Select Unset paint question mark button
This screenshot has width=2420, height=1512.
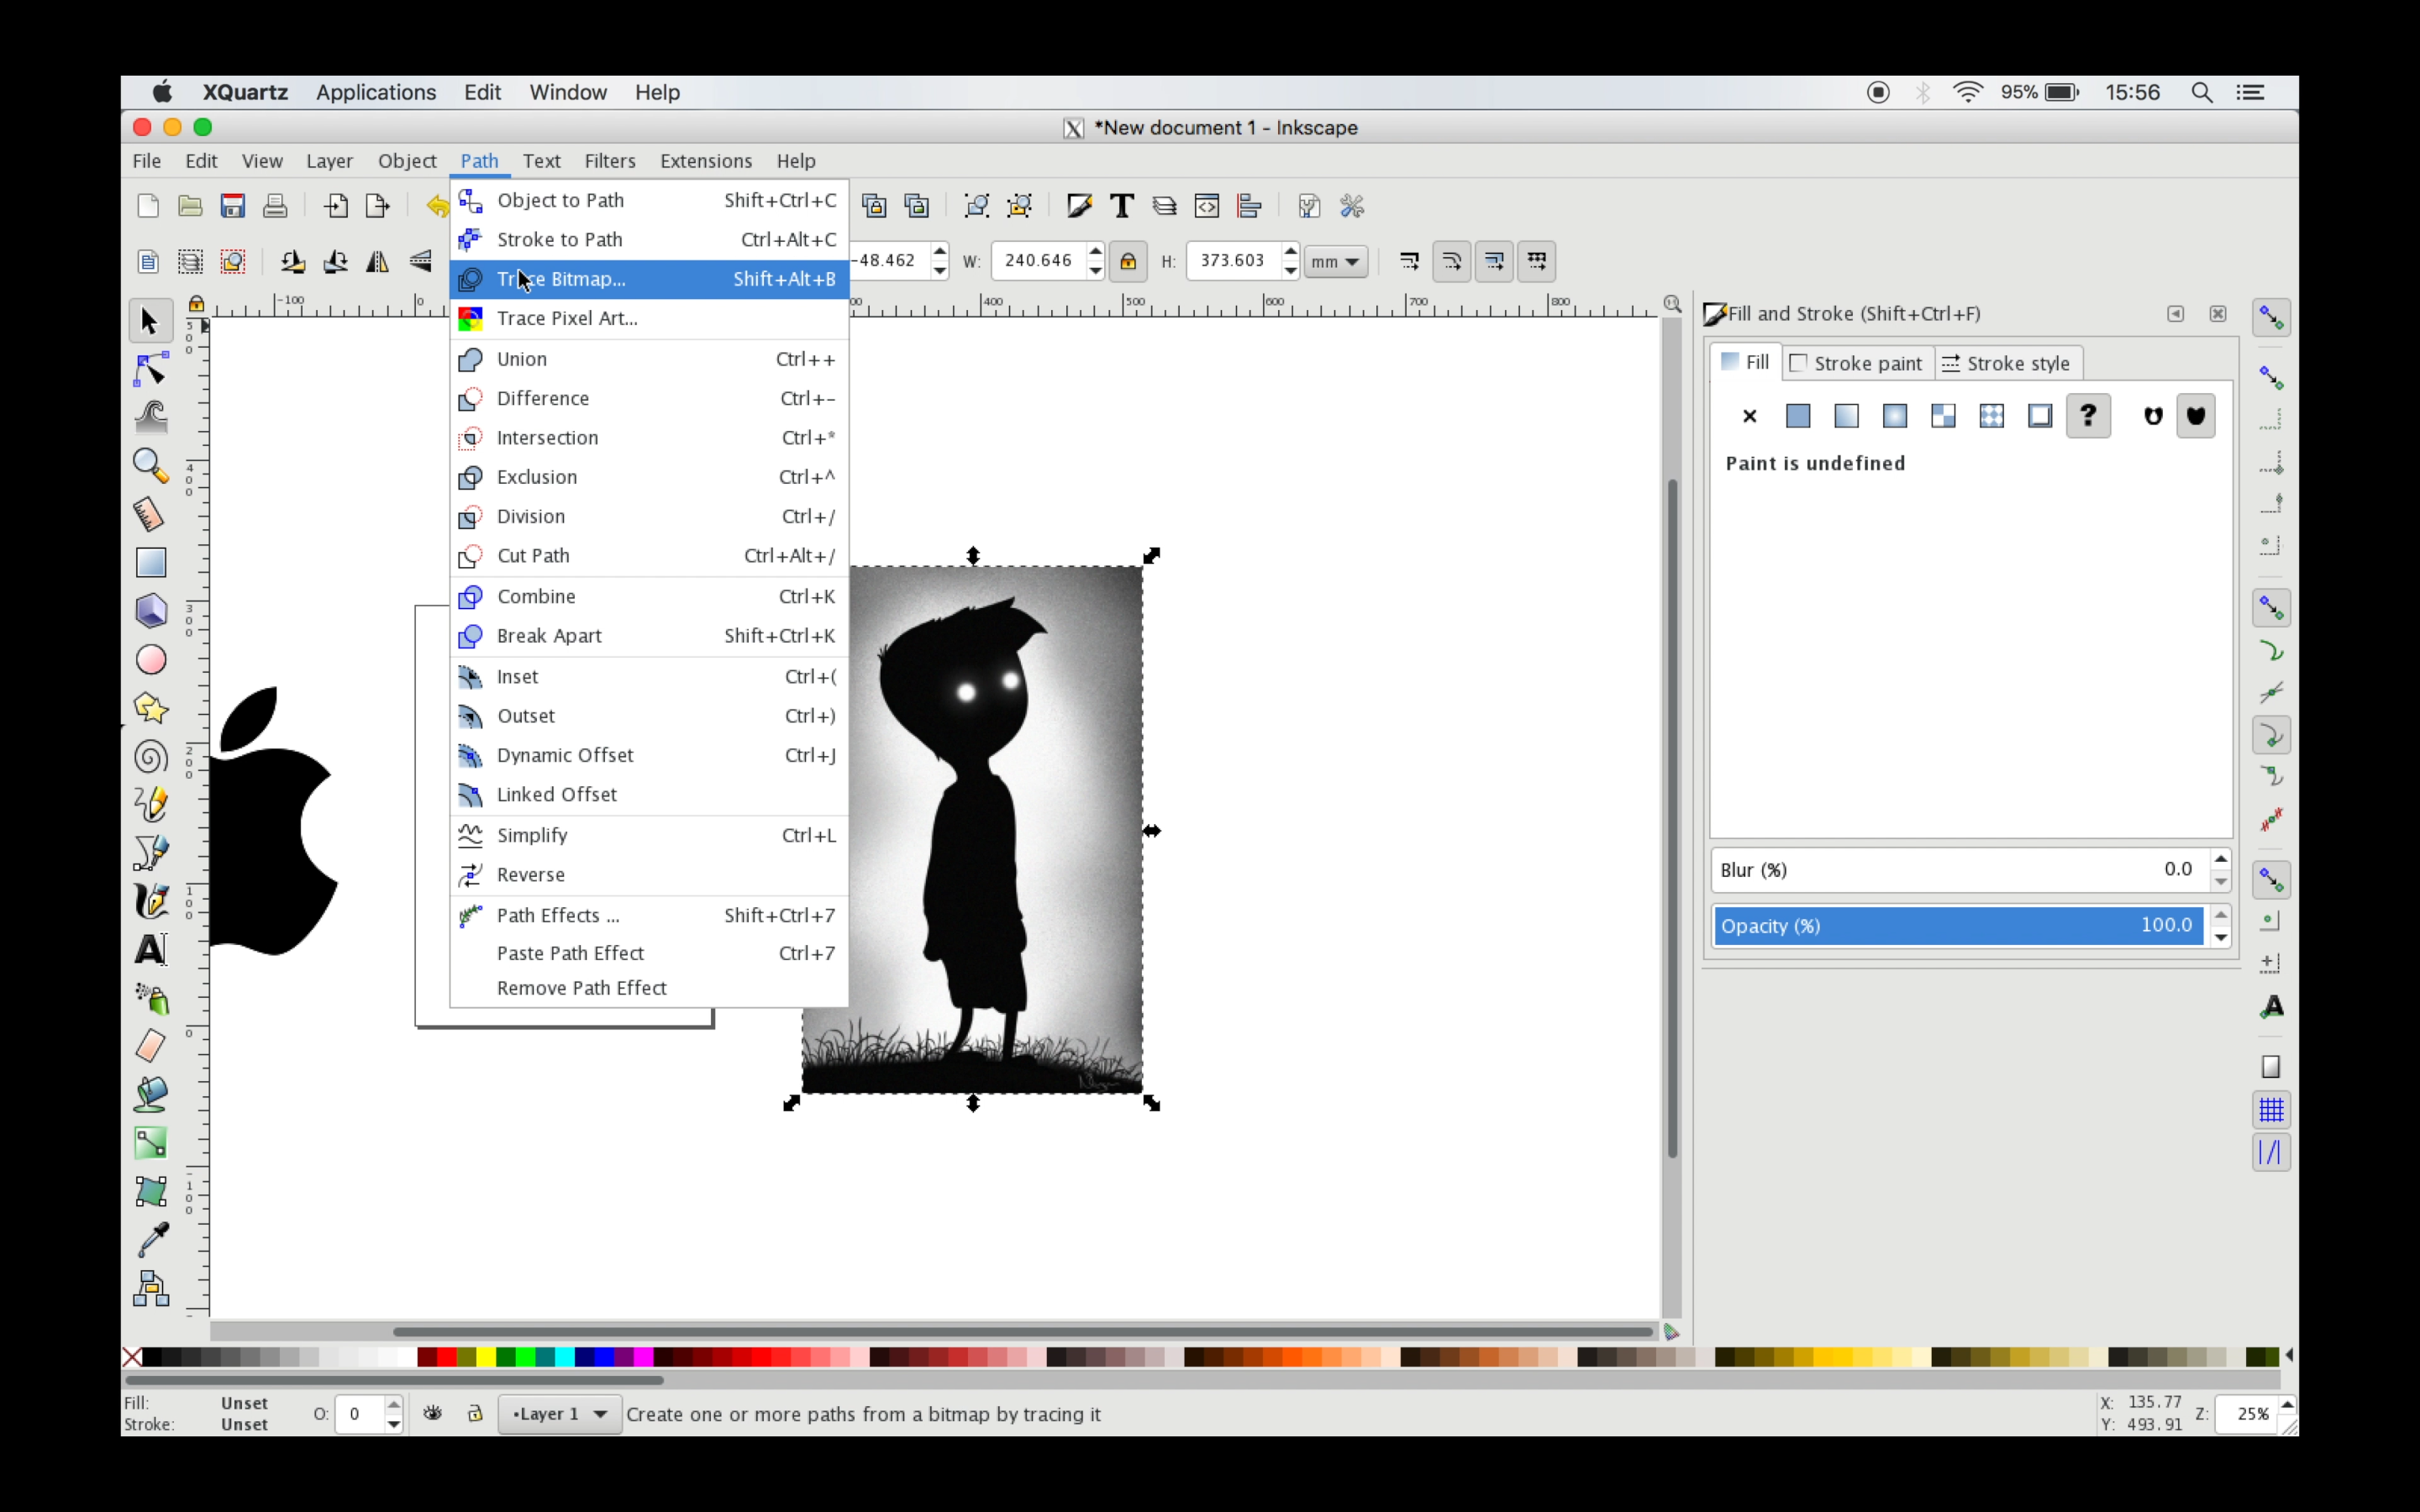(x=2088, y=416)
